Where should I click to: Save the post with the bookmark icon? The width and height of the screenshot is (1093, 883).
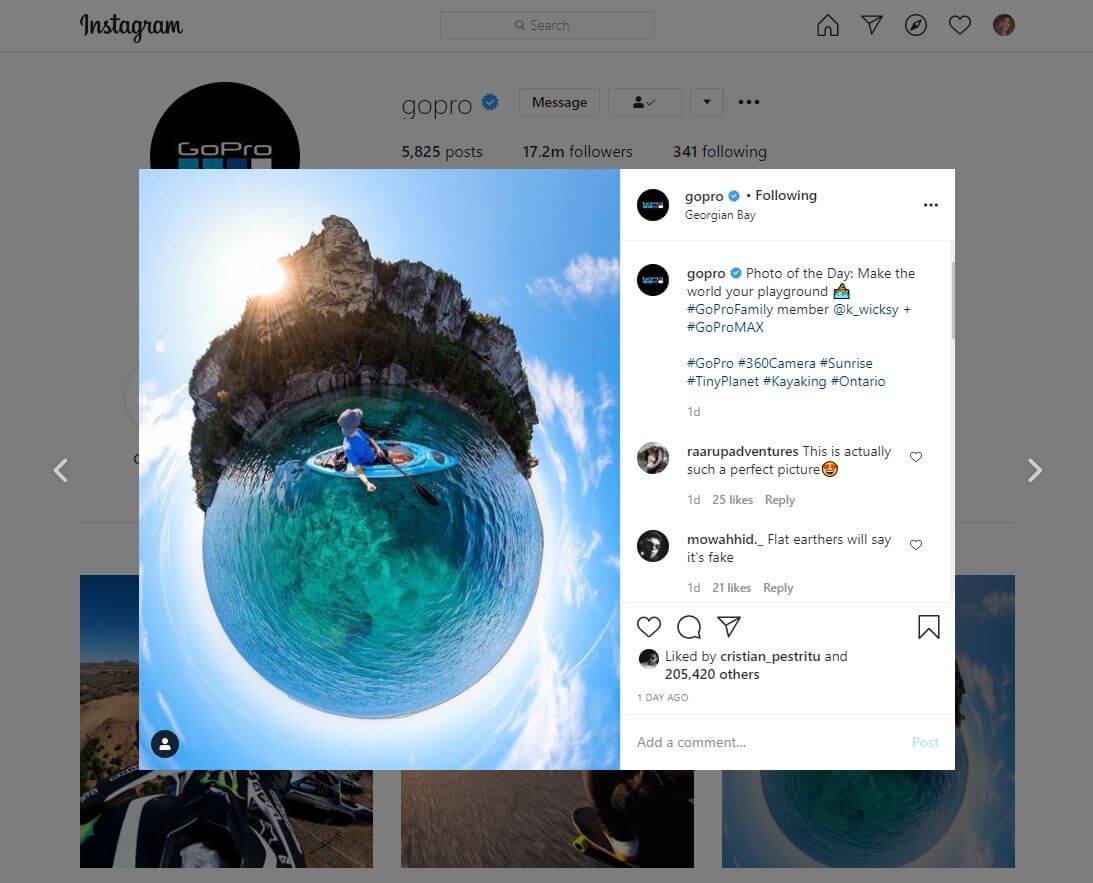pos(927,627)
